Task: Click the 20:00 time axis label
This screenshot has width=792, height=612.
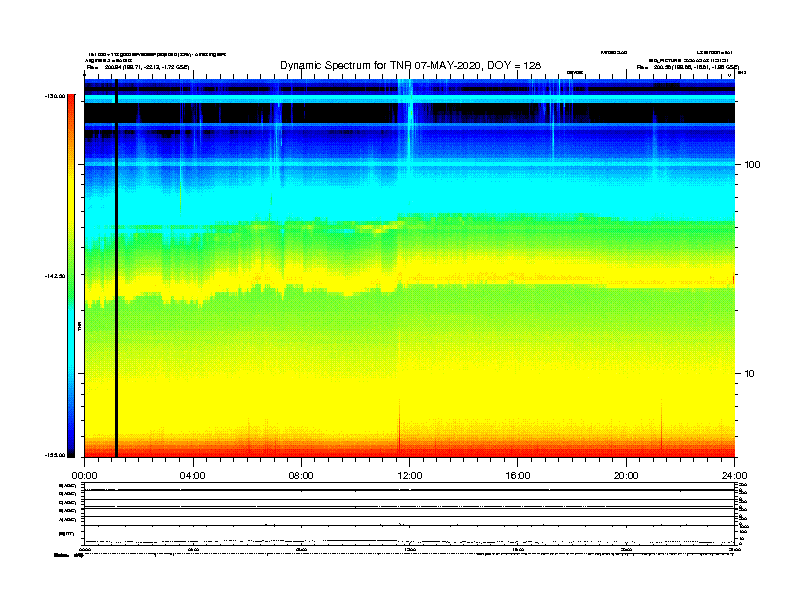Action: point(626,476)
